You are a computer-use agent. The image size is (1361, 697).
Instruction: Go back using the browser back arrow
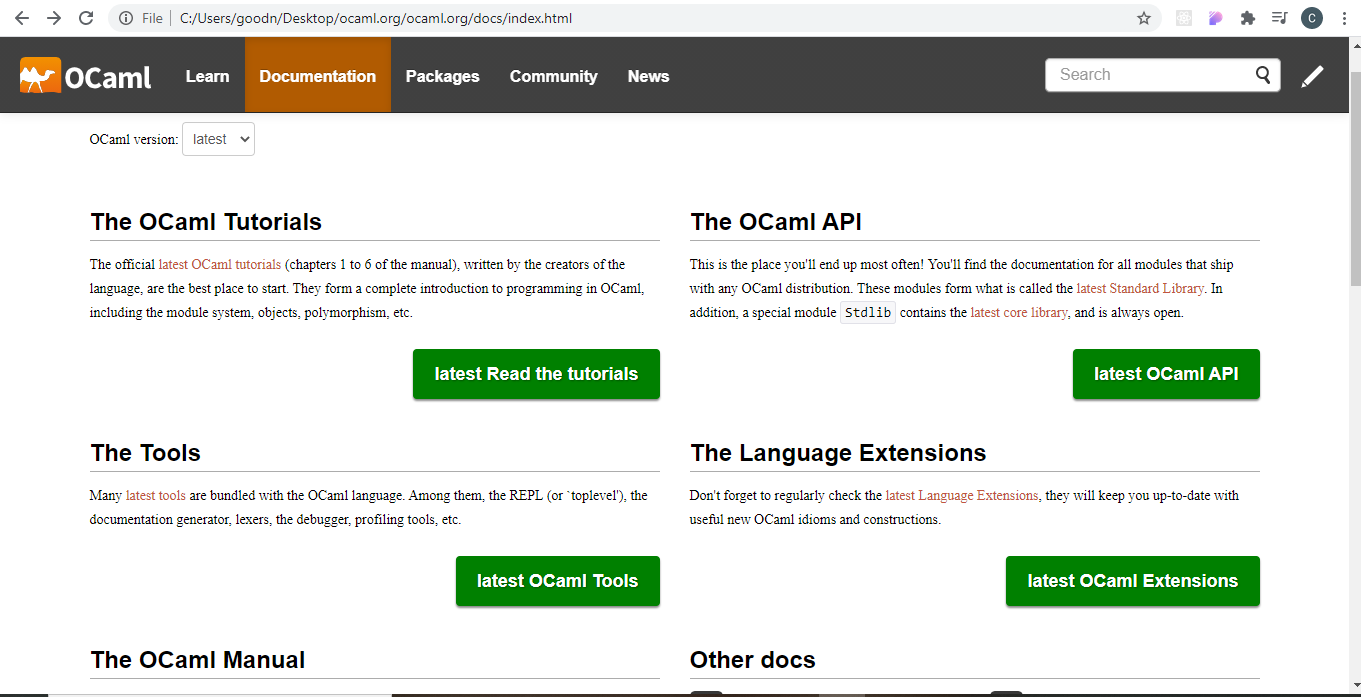[22, 18]
